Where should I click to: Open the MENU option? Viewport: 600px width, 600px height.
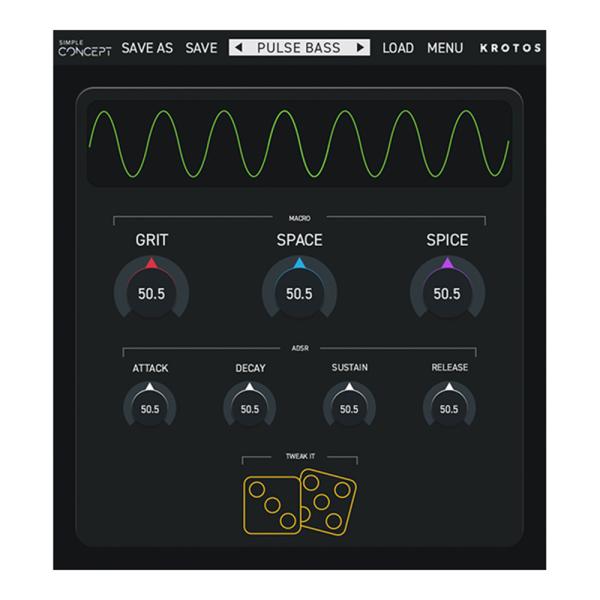pos(445,48)
